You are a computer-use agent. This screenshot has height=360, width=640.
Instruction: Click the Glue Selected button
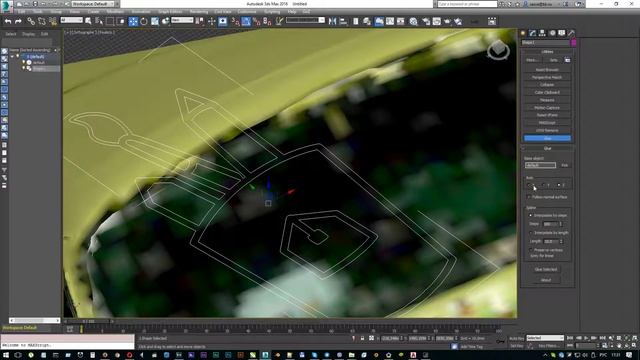(546, 269)
